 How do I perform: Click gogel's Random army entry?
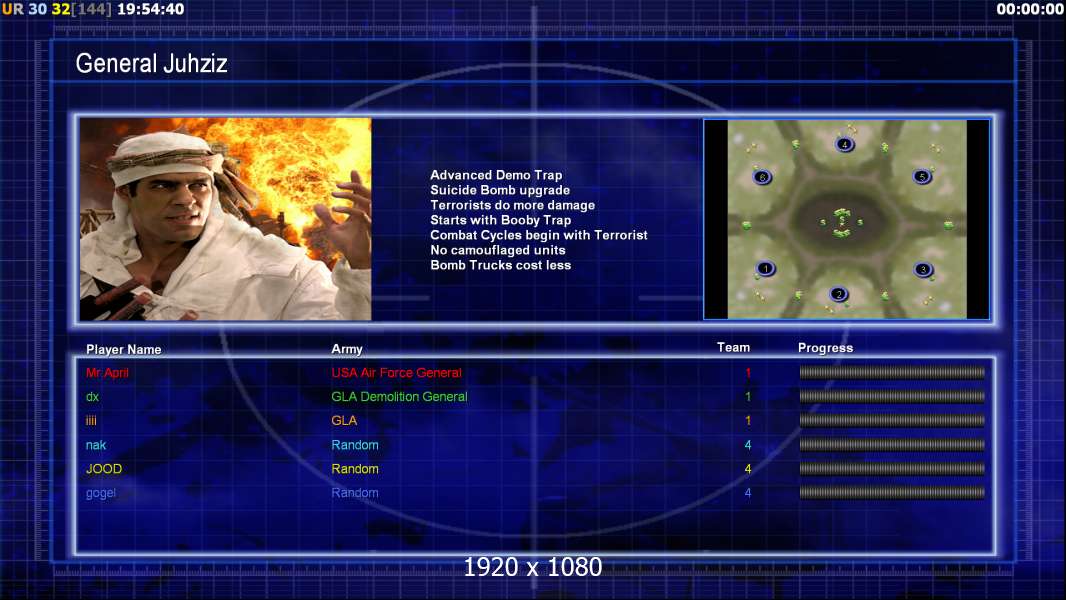(355, 493)
